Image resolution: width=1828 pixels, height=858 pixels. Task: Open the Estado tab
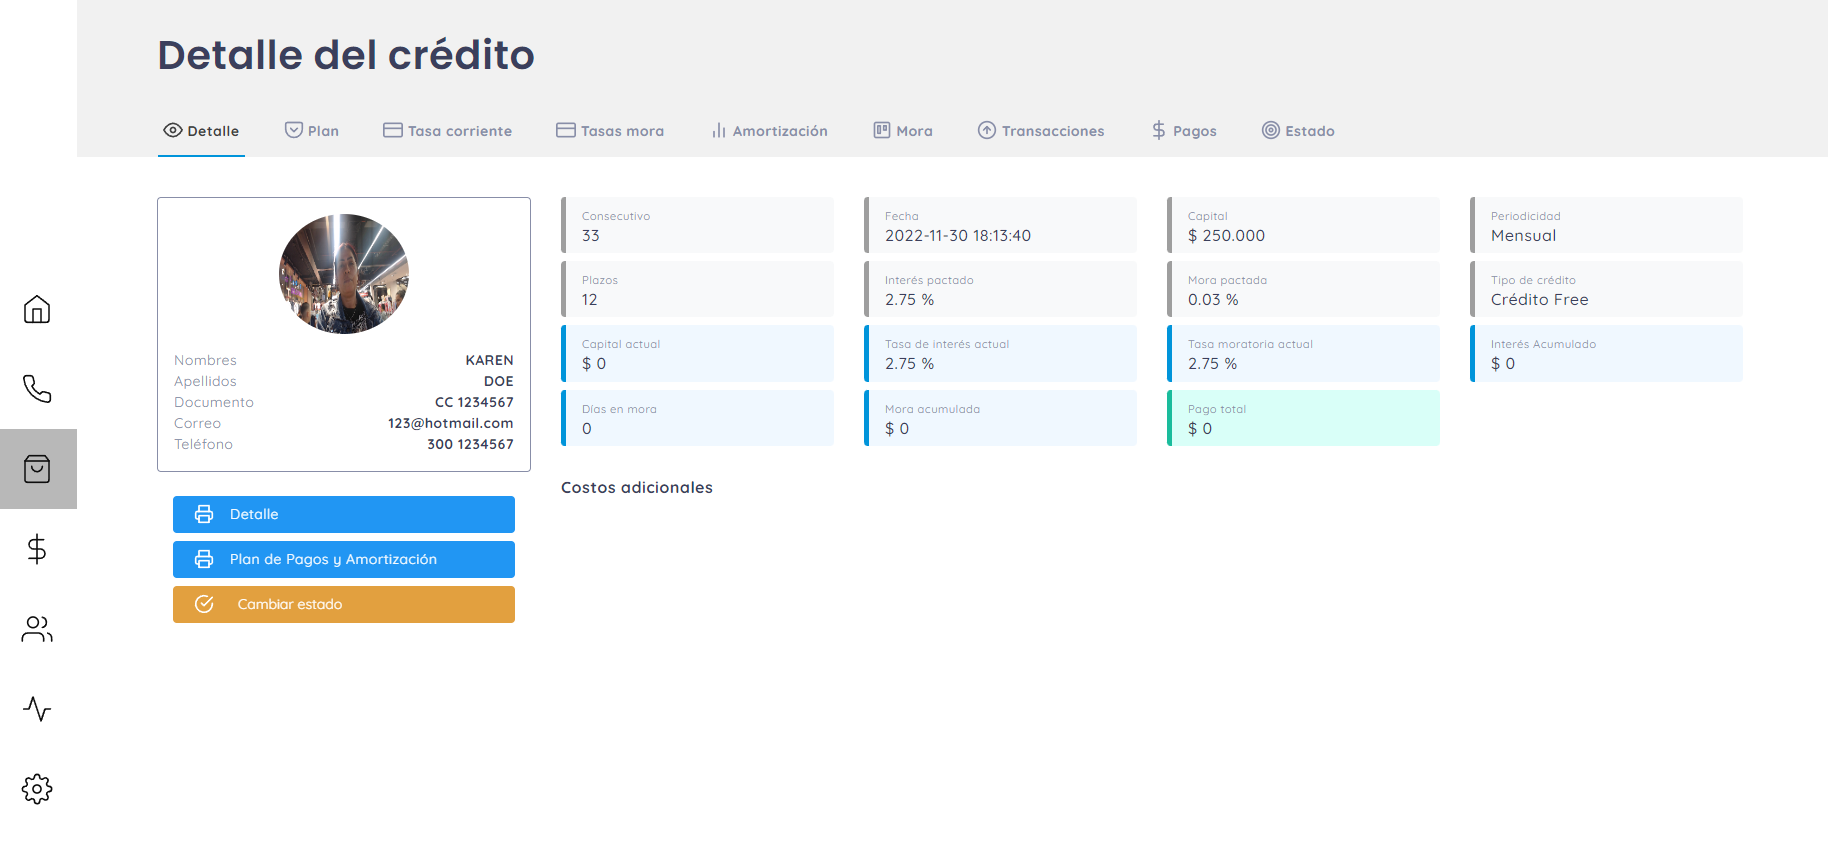click(x=1298, y=131)
